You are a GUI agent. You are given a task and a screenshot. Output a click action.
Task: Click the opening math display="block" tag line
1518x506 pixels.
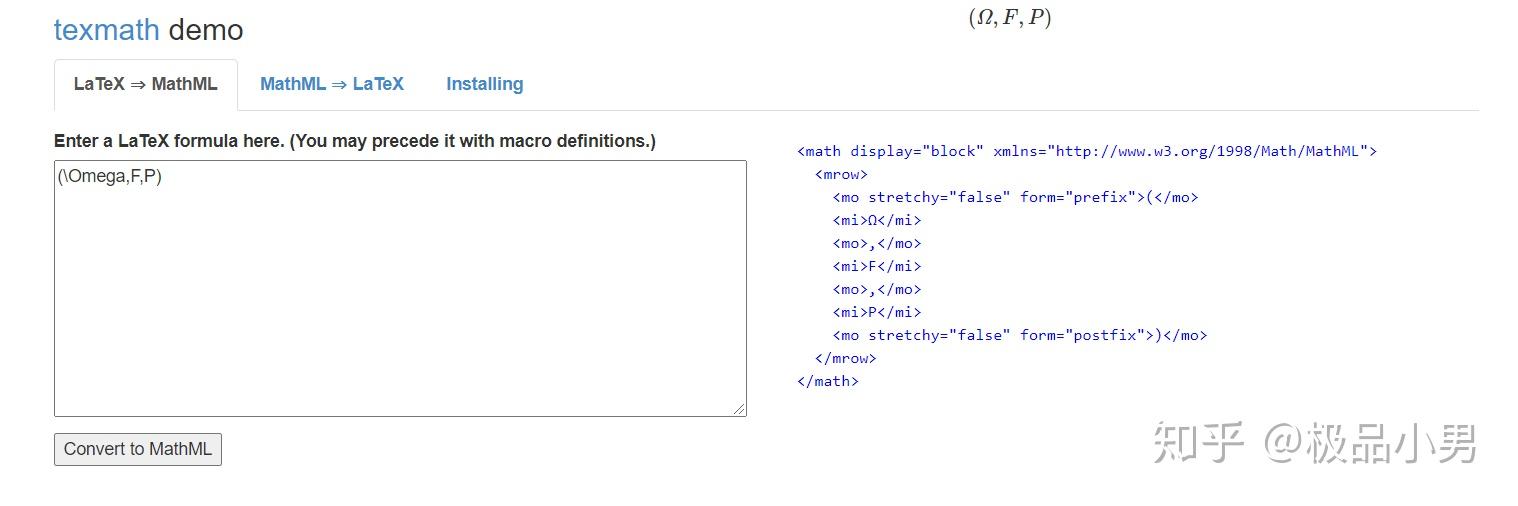tap(1086, 151)
